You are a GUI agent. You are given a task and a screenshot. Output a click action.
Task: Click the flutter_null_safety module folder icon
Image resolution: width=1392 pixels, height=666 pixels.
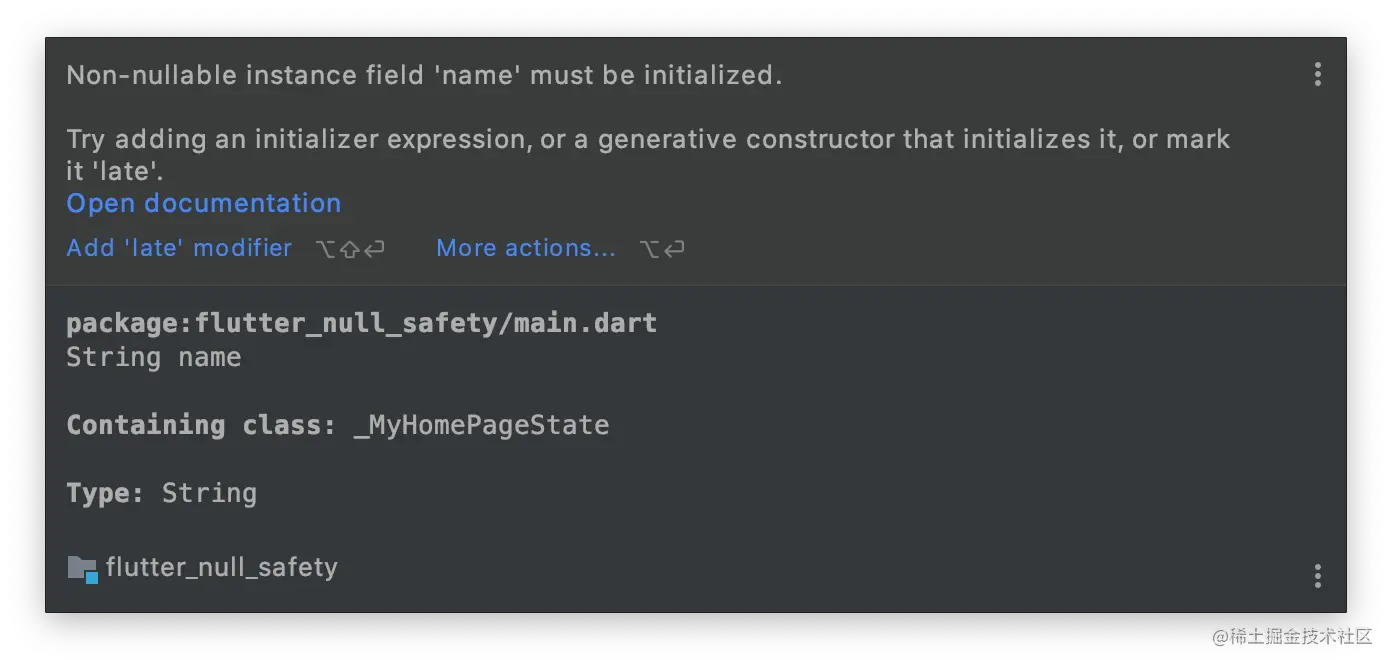[82, 569]
